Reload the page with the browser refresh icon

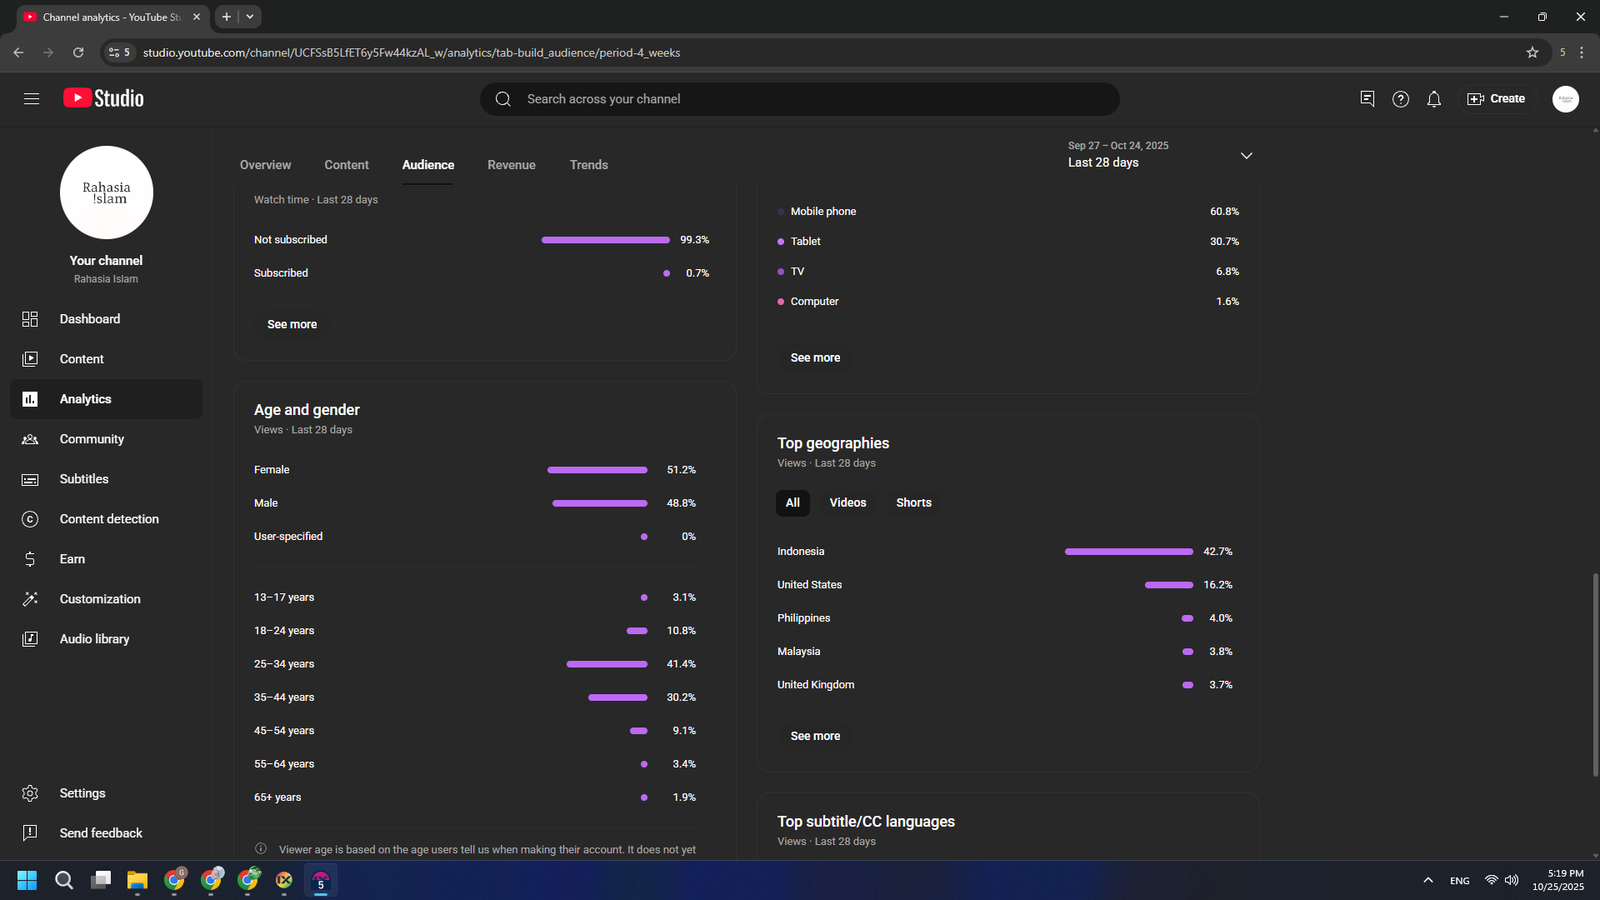pyautogui.click(x=78, y=52)
